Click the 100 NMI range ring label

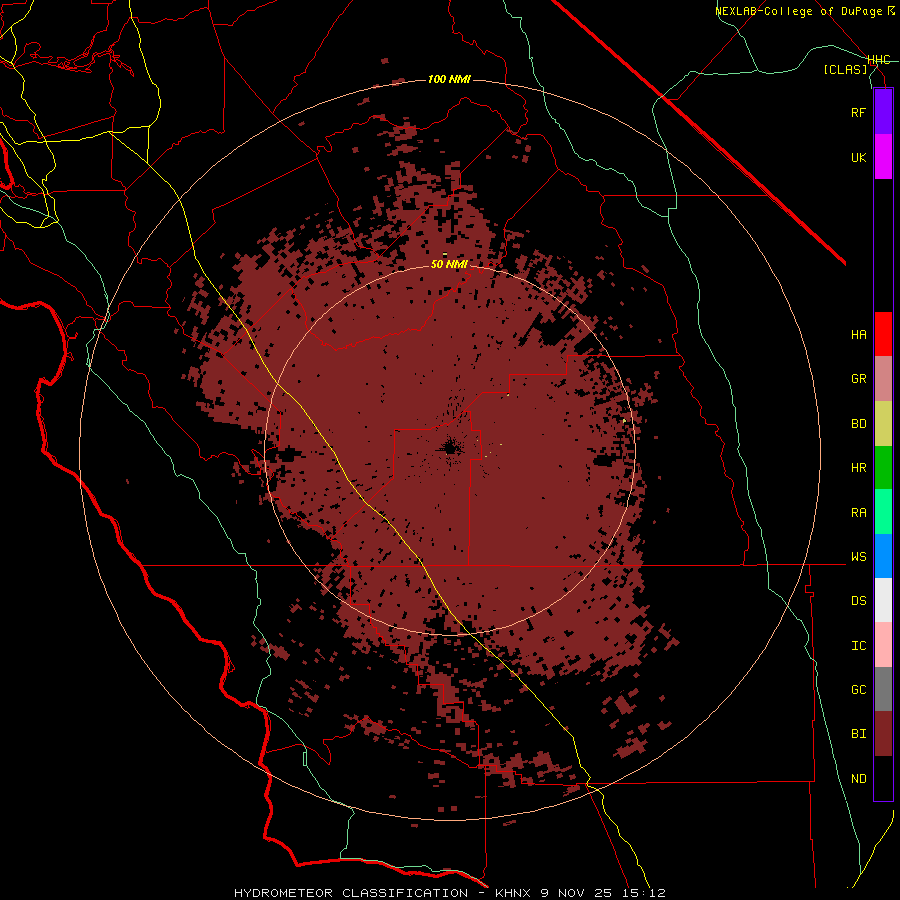449,79
